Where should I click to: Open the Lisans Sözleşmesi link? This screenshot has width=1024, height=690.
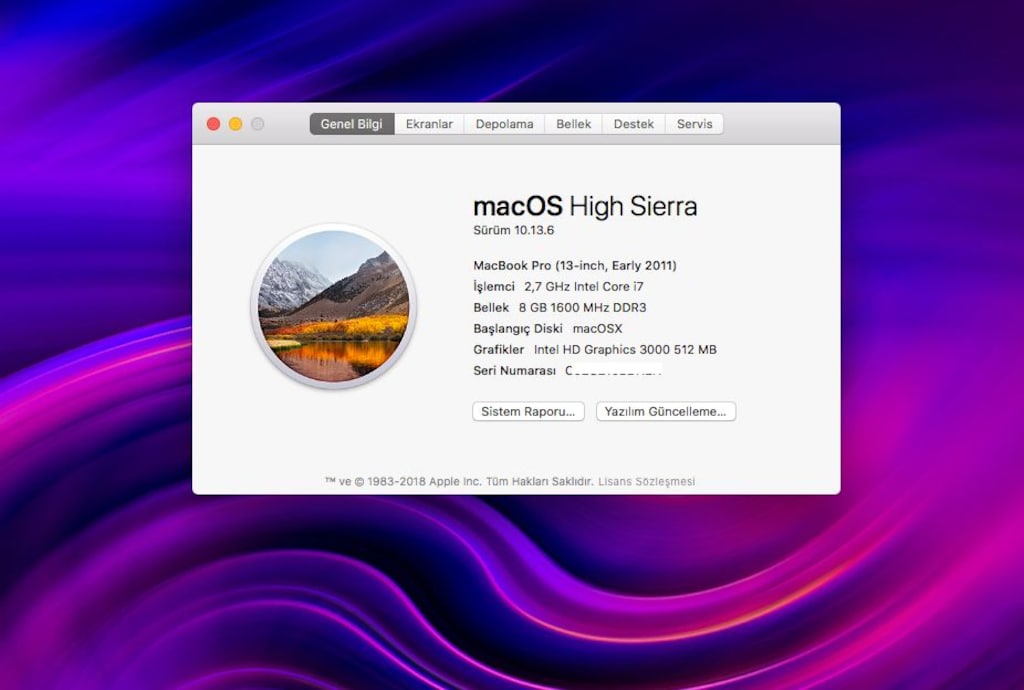[647, 482]
